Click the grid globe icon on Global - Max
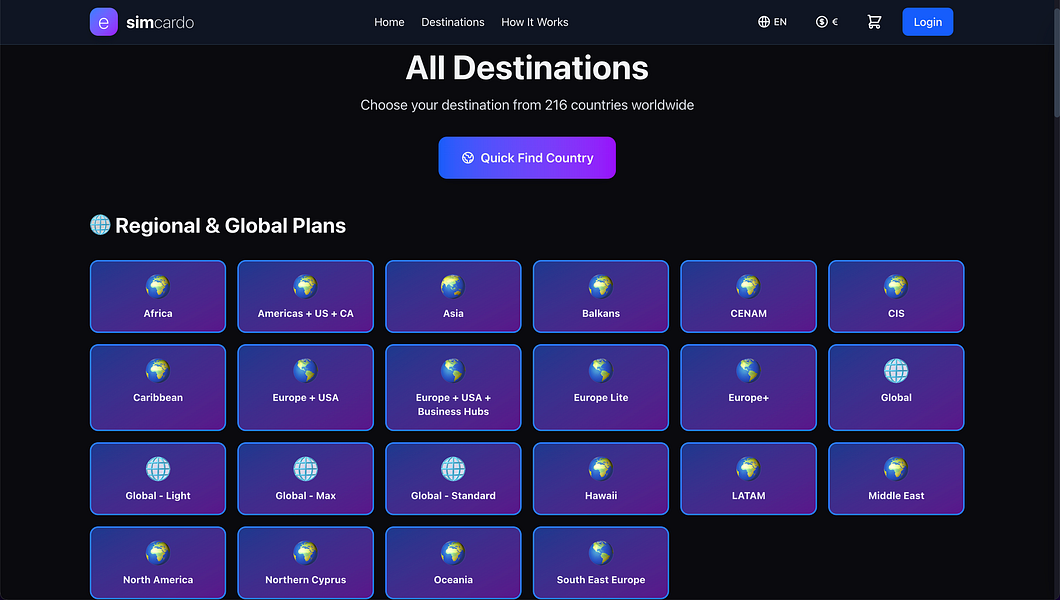1060x600 pixels. 306,469
